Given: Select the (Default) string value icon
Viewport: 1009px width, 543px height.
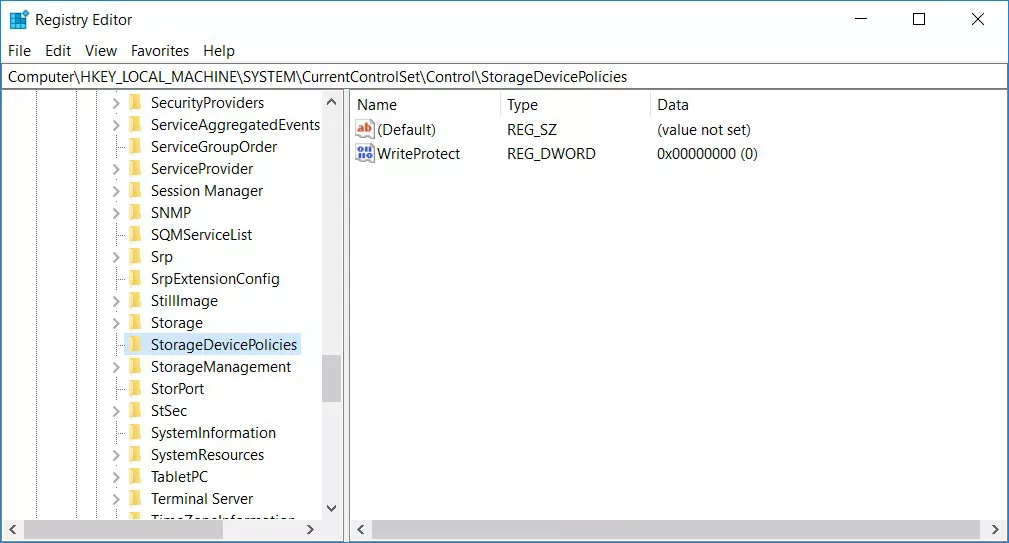Looking at the screenshot, I should click(x=365, y=129).
